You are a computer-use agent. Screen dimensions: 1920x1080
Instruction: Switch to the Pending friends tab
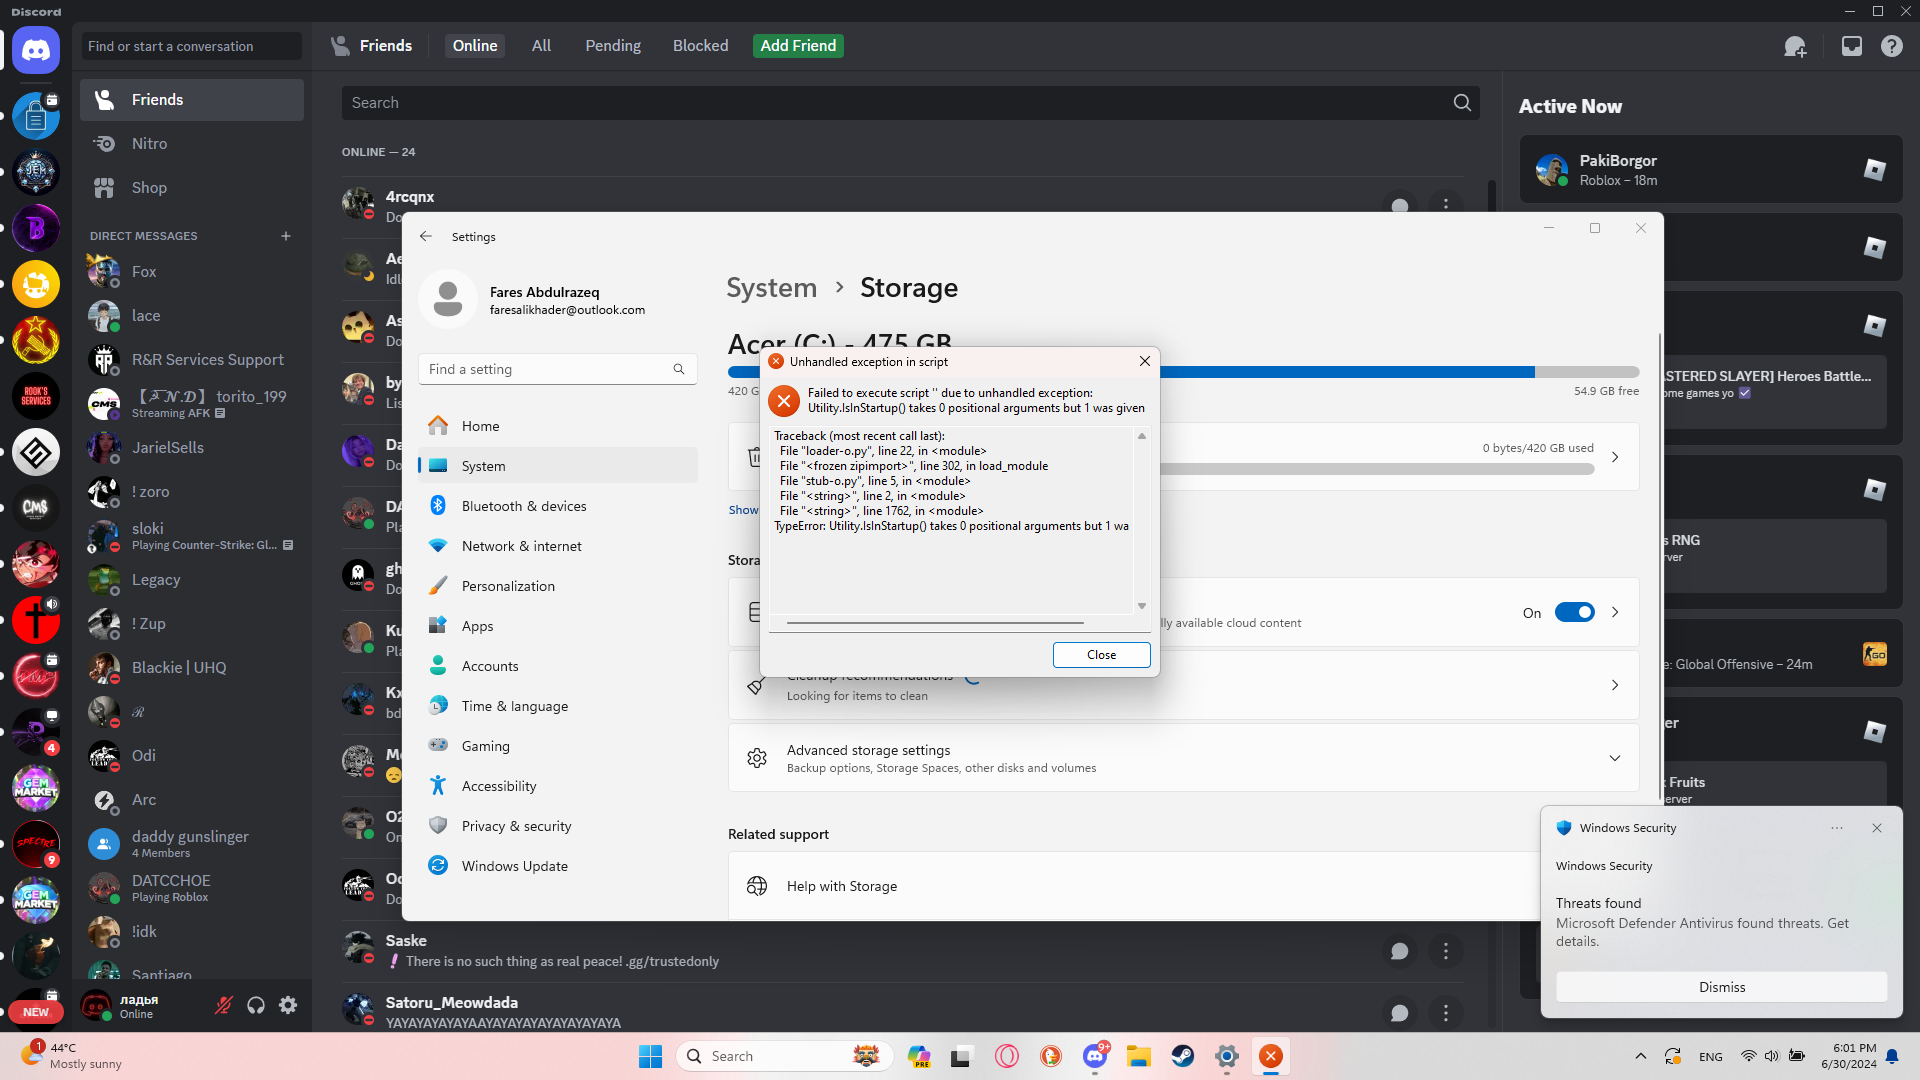[x=613, y=46]
